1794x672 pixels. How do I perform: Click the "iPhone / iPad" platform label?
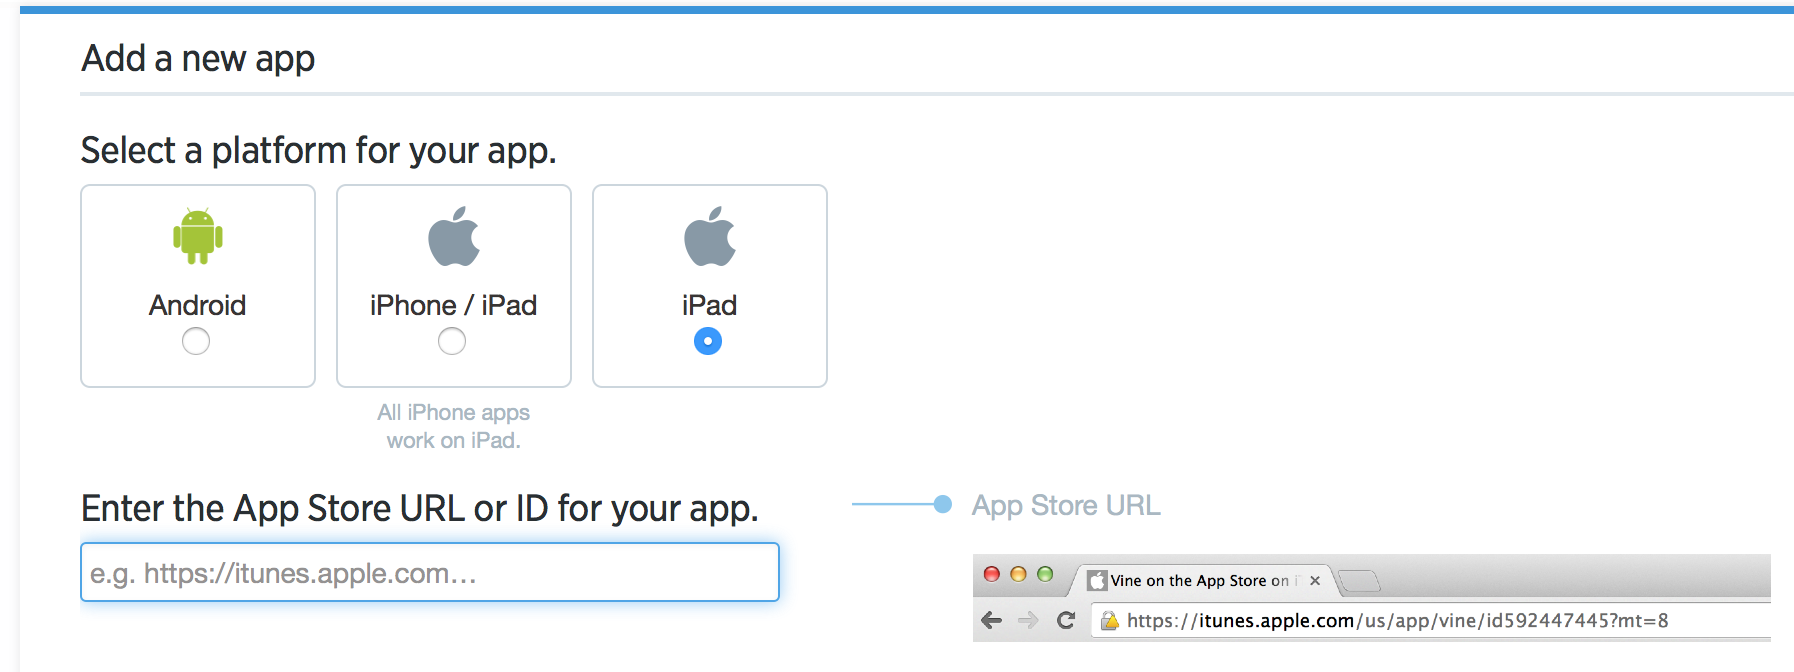[x=453, y=305]
